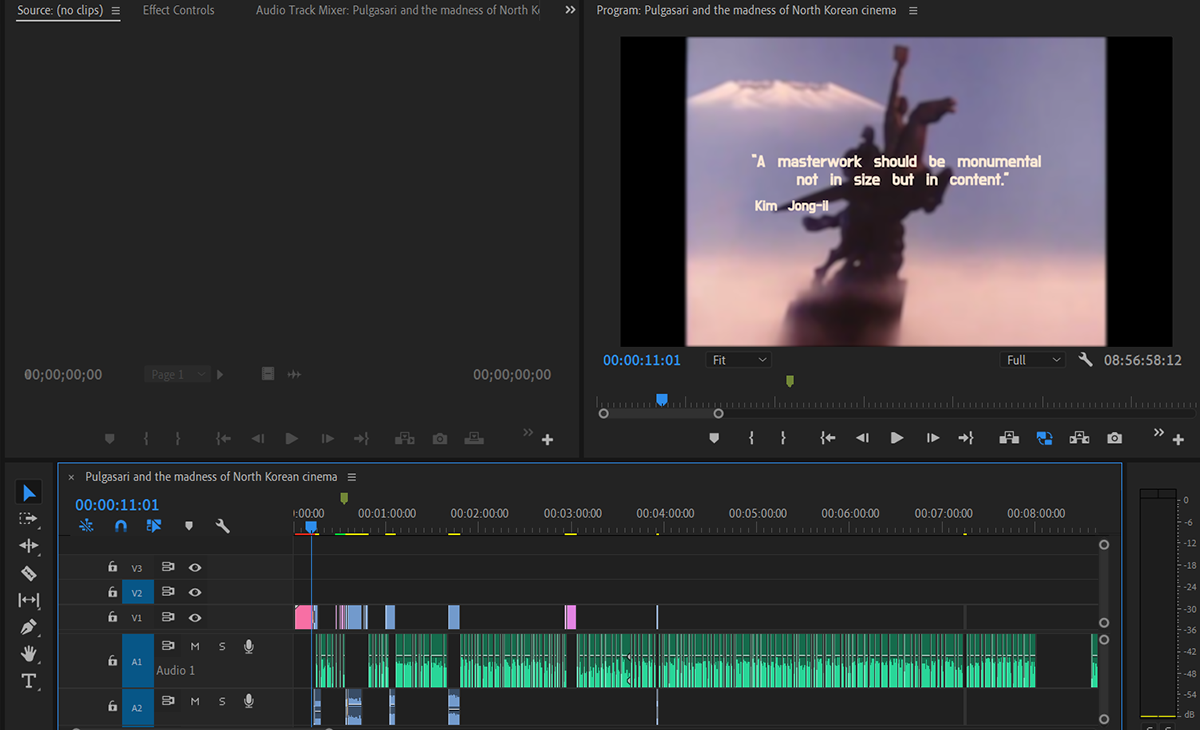Click Drag Audio Only icon in Source Monitor

click(x=294, y=374)
